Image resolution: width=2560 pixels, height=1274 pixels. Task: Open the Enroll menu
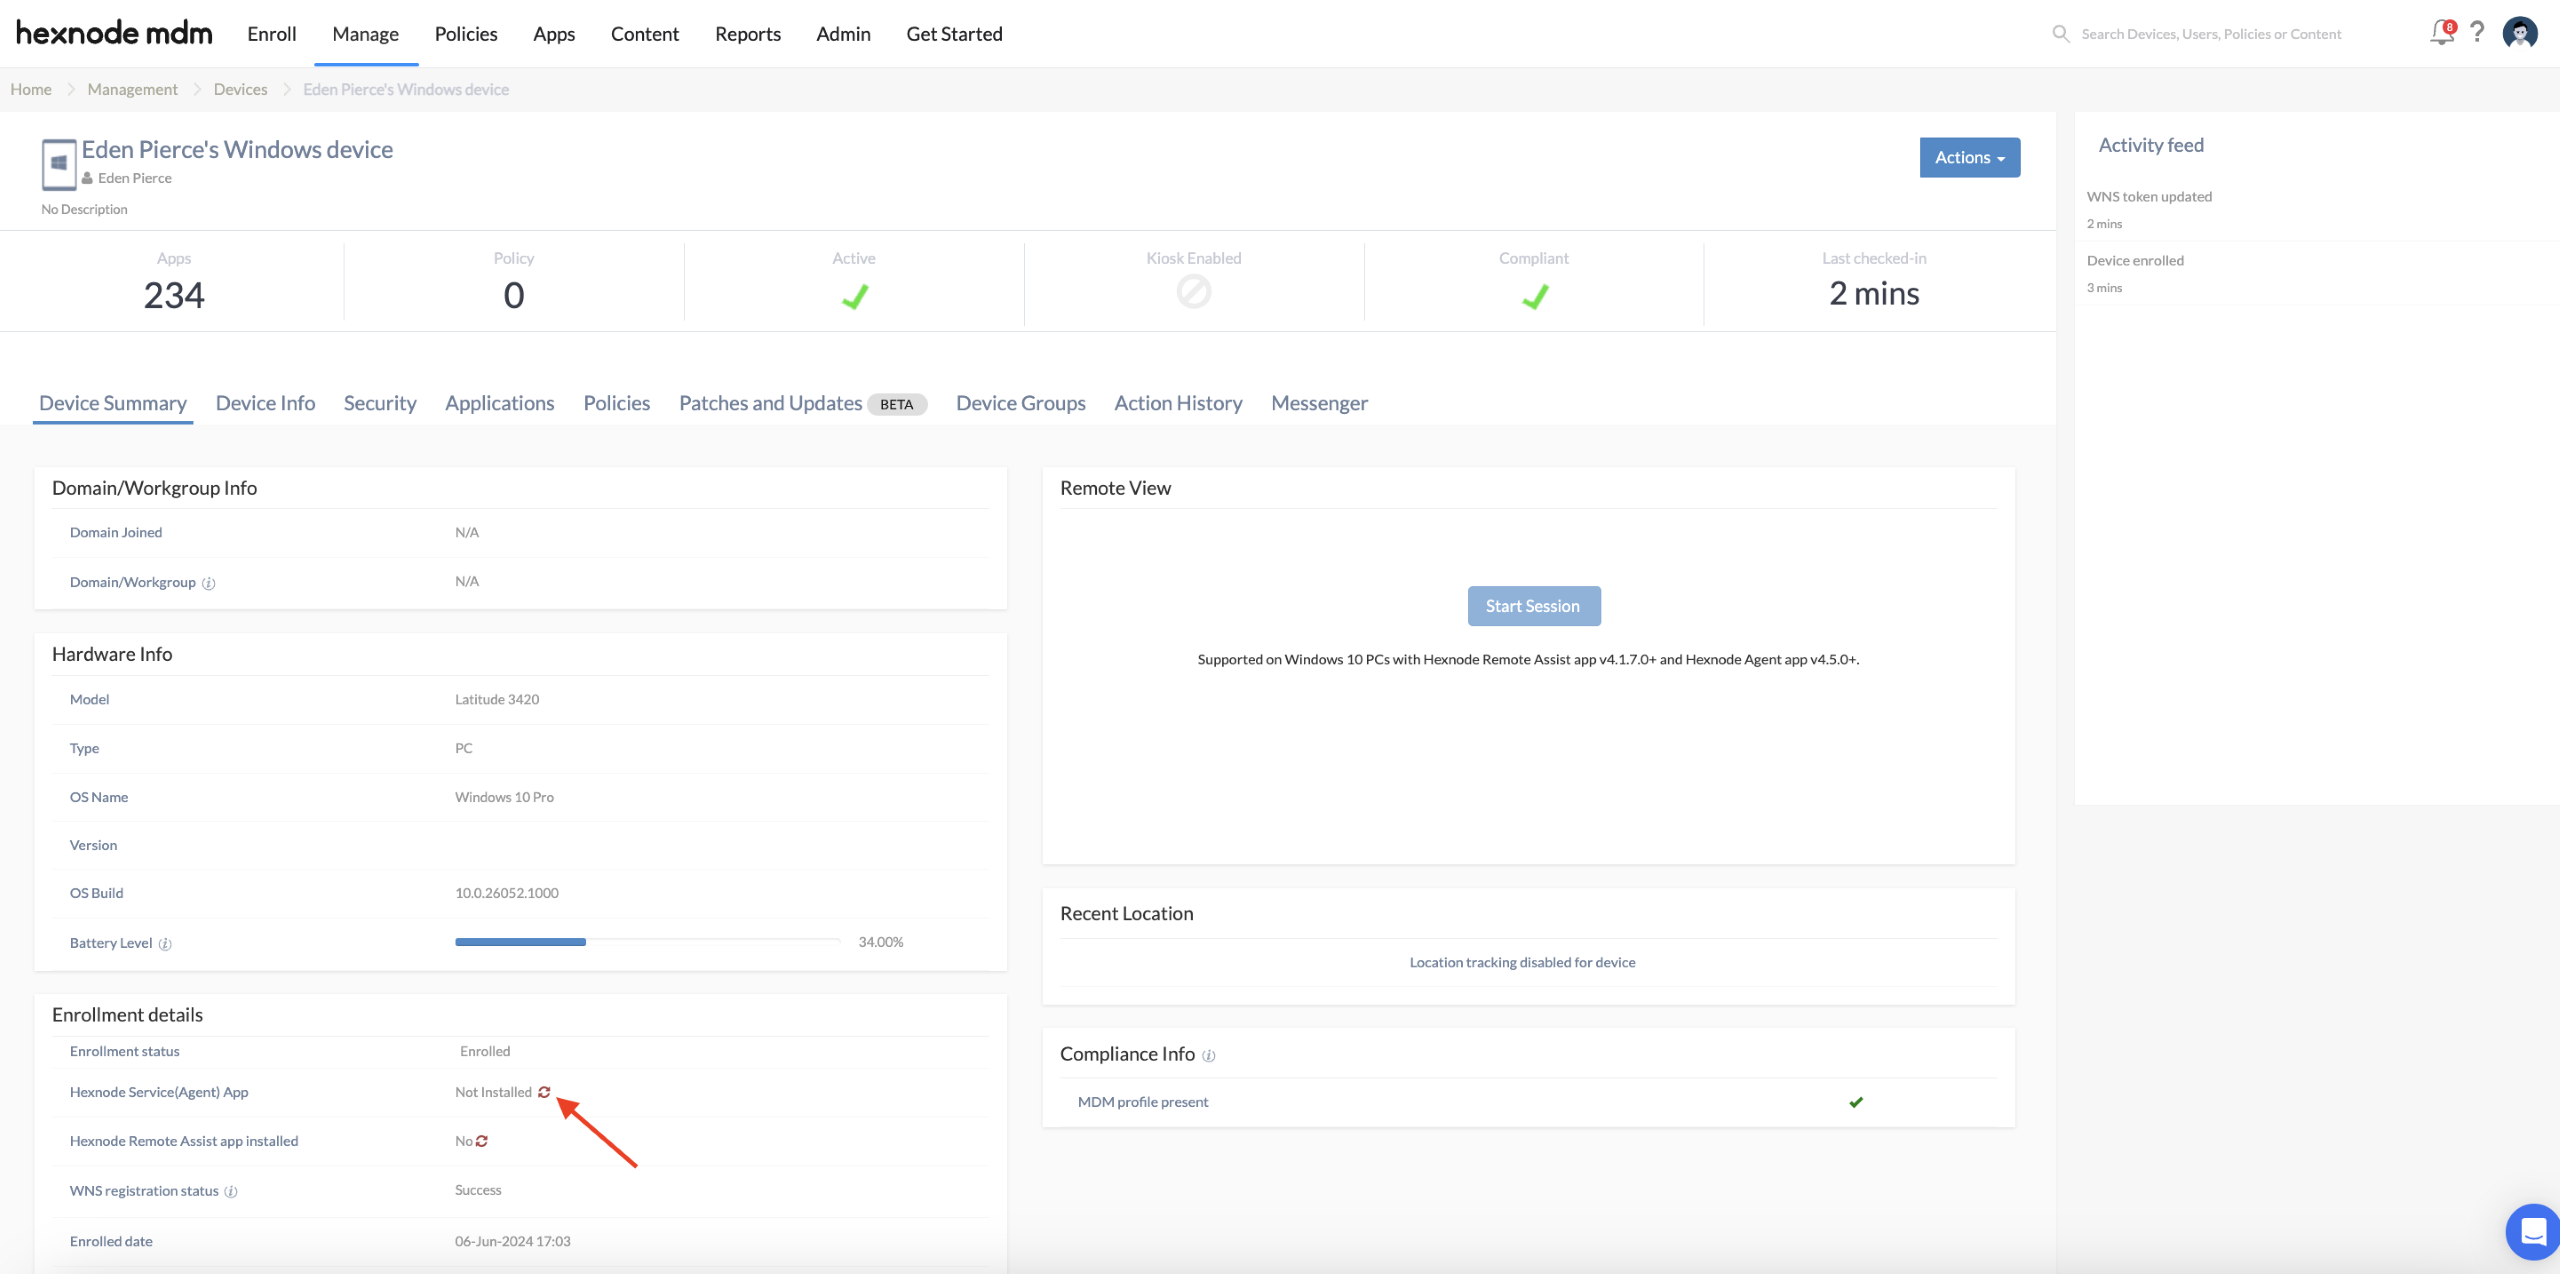click(x=272, y=34)
